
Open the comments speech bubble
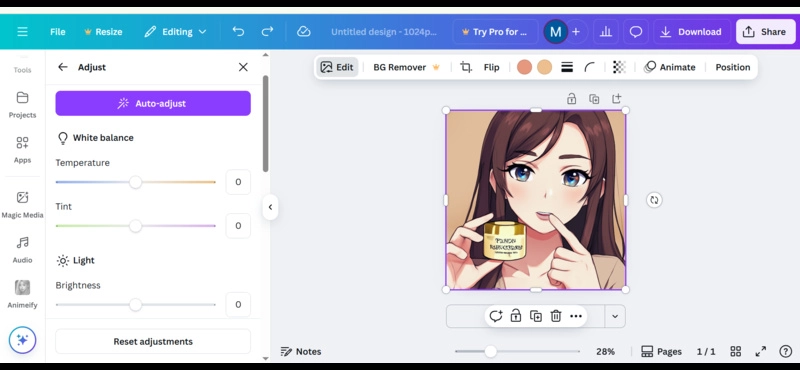[x=636, y=32]
